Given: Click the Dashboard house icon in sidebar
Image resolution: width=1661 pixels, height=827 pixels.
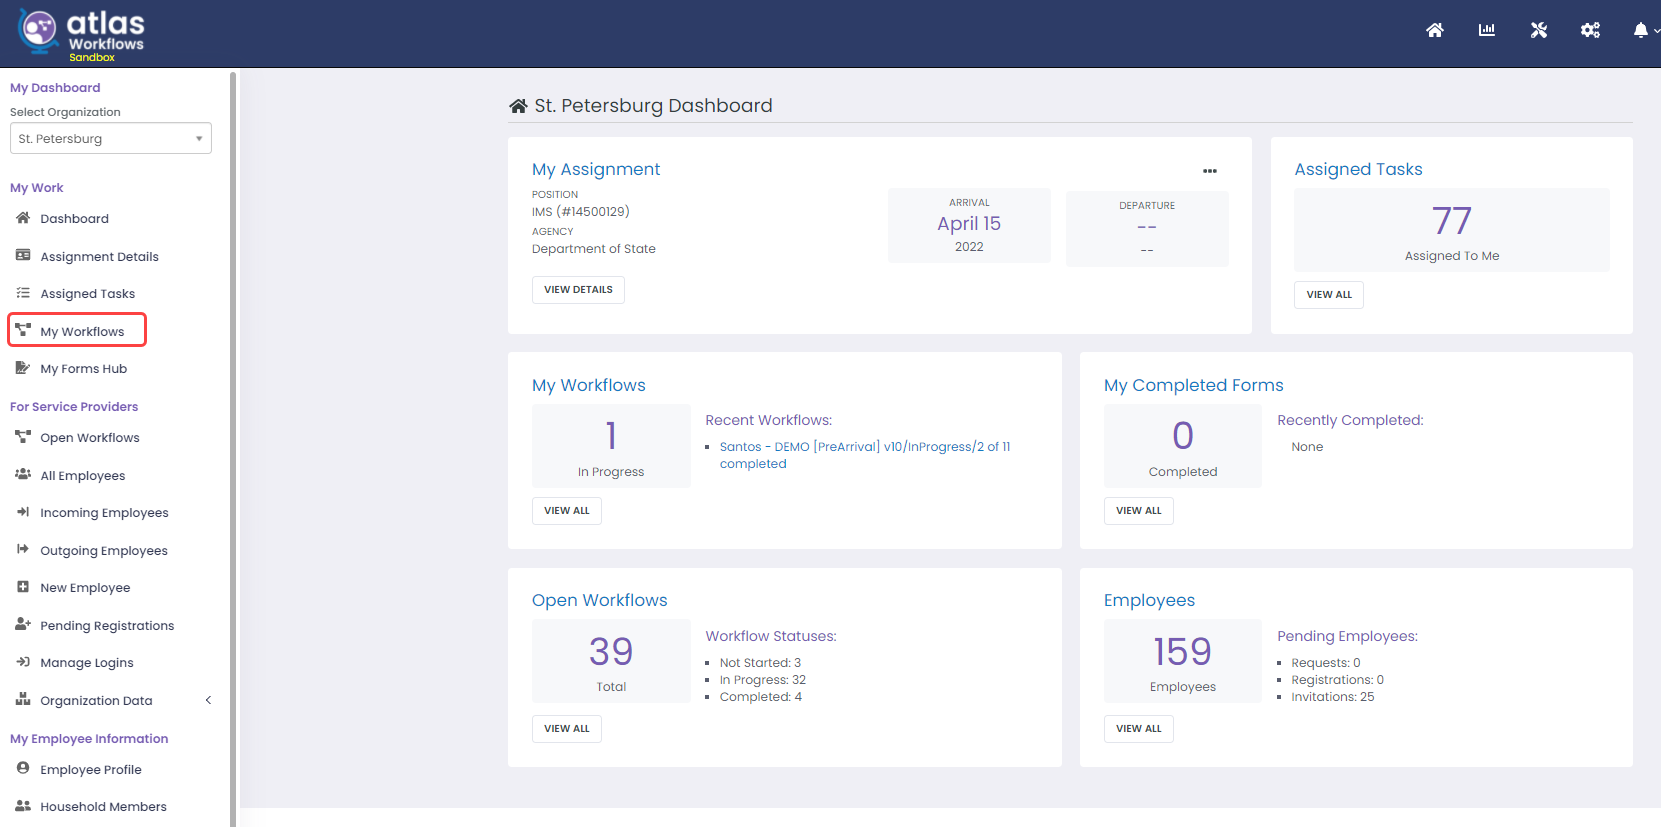Looking at the screenshot, I should (x=23, y=218).
